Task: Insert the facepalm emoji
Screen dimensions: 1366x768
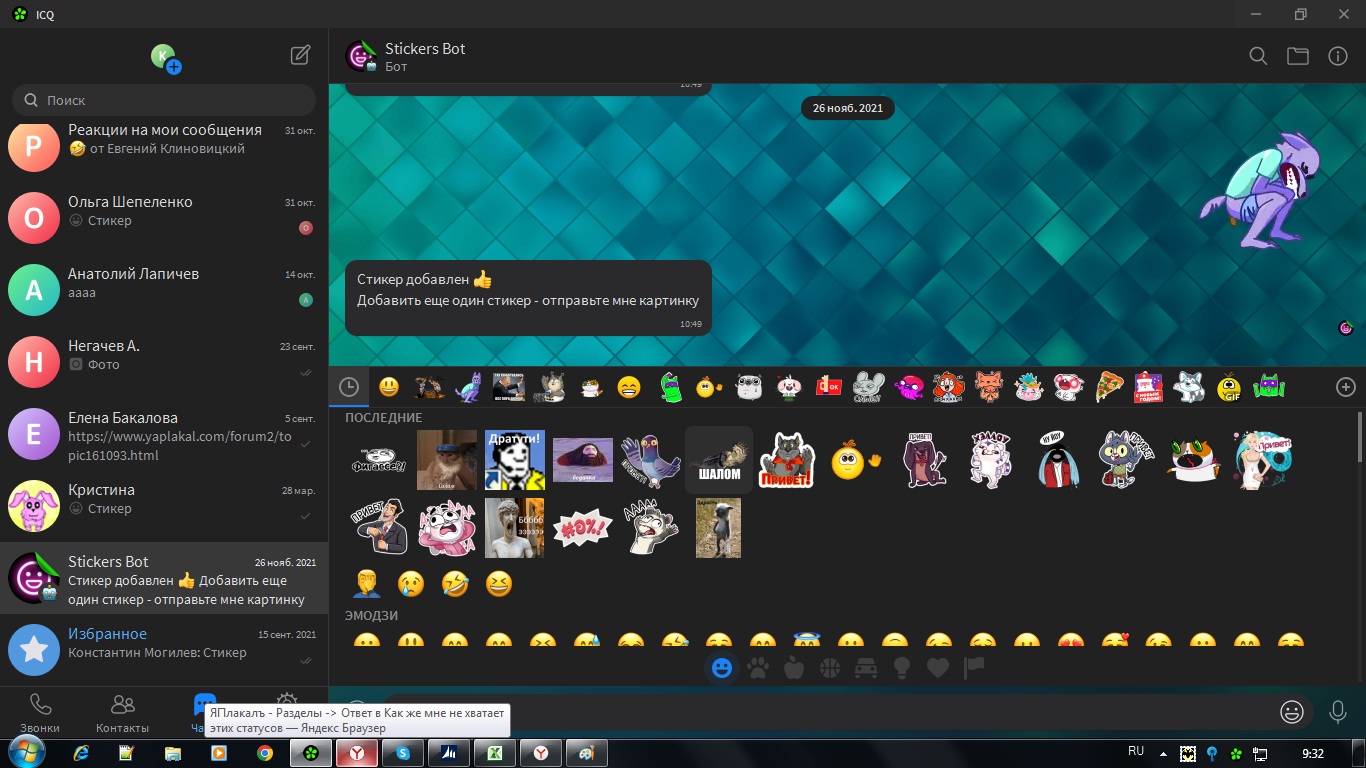Action: tap(367, 583)
